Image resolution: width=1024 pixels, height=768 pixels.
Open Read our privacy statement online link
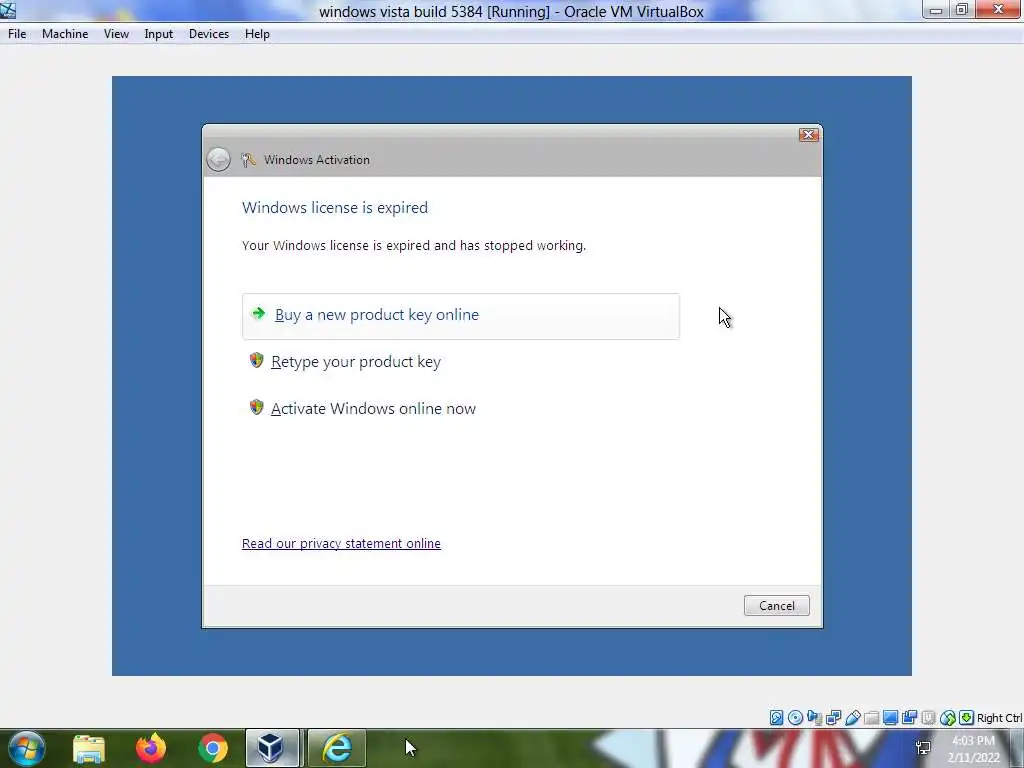point(341,543)
